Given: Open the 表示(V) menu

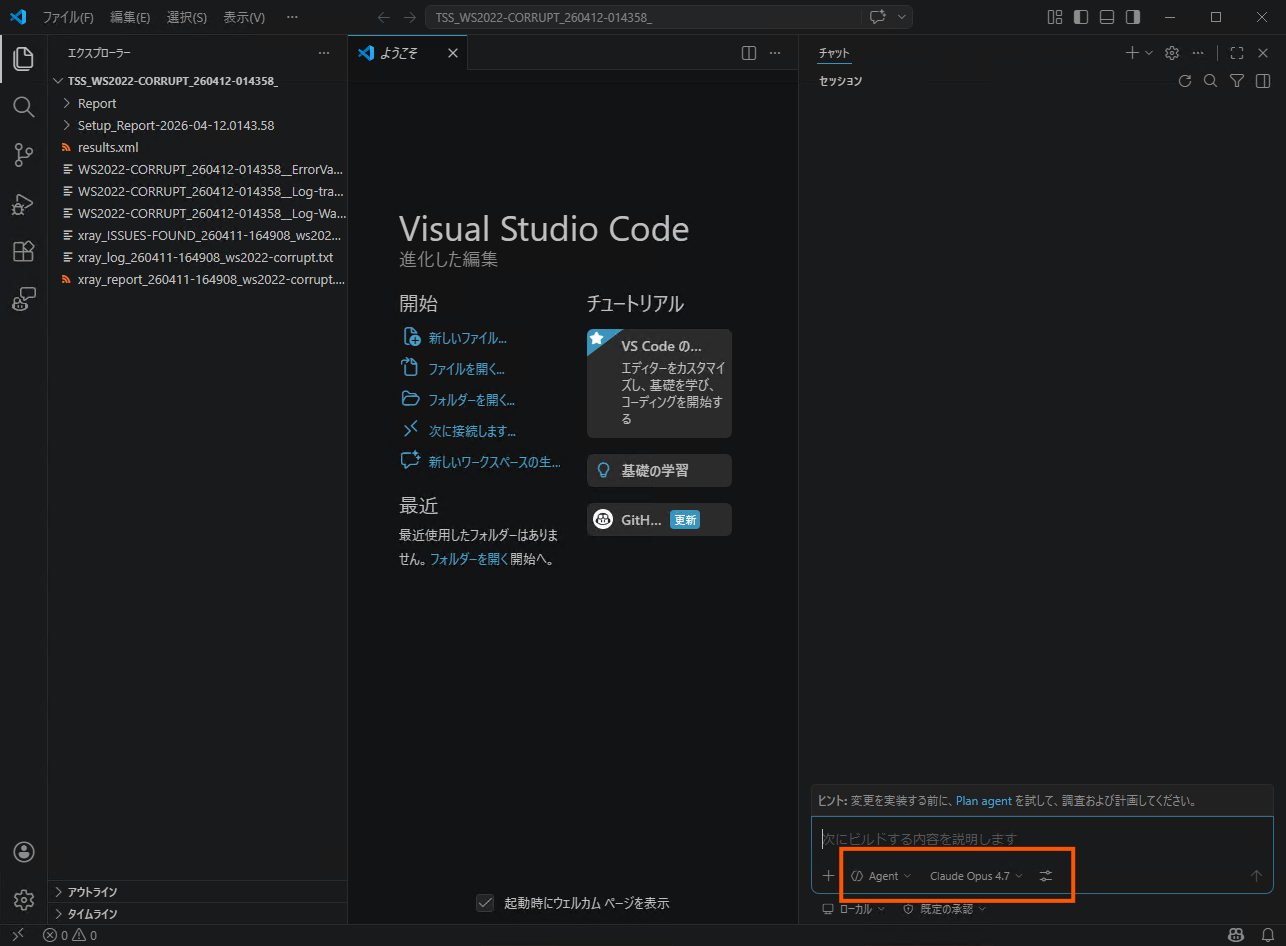Looking at the screenshot, I should [x=244, y=17].
